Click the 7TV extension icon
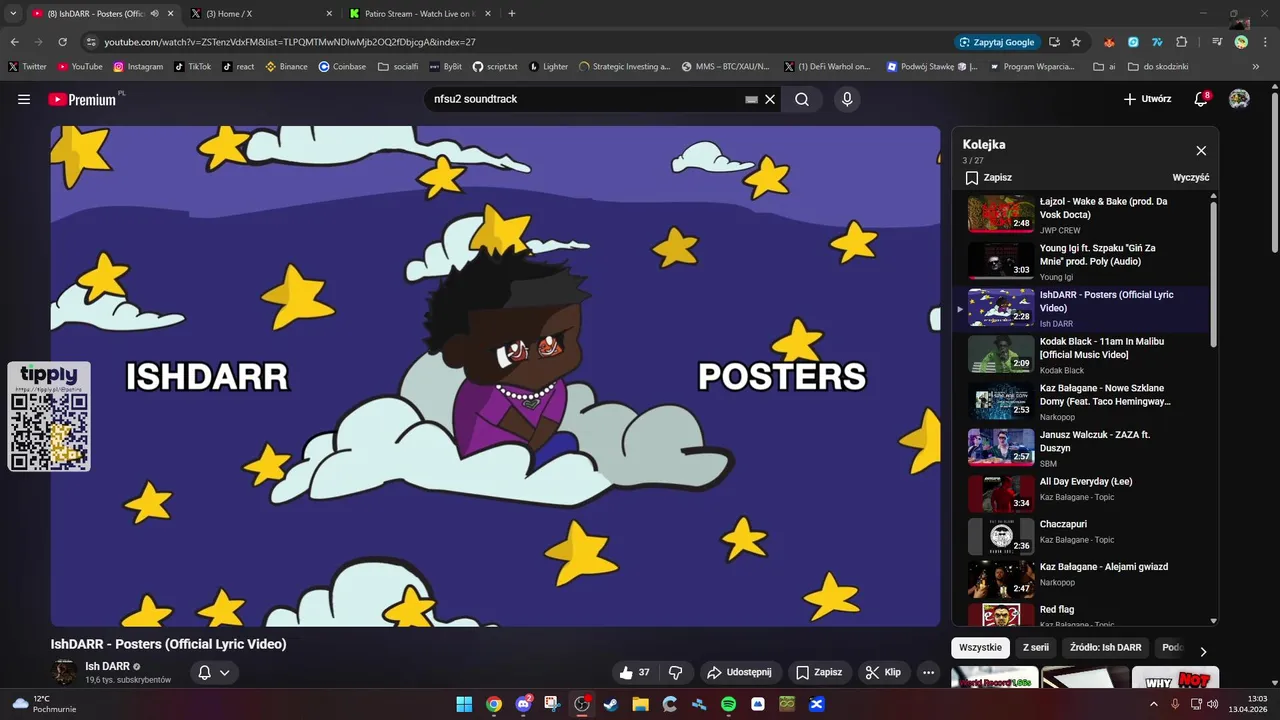Screen dimensions: 1280x720 pos(1157,42)
